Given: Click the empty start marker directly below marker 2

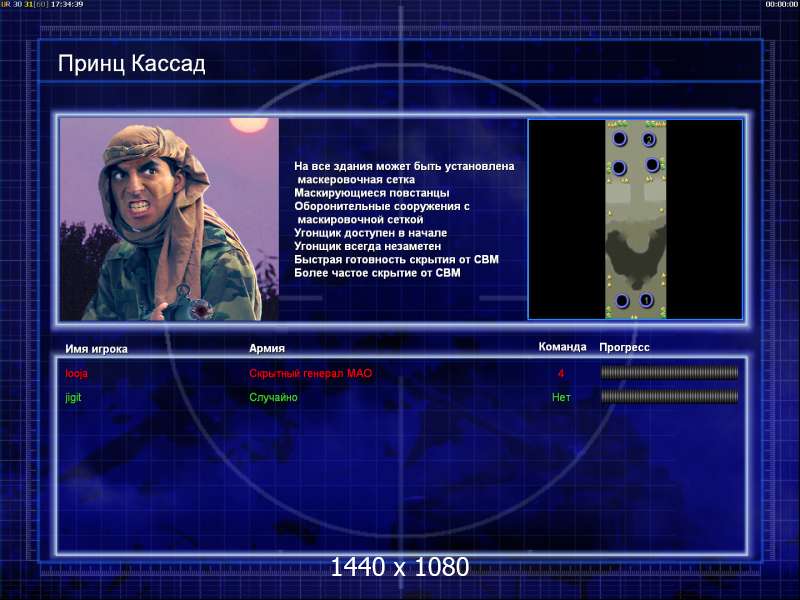Looking at the screenshot, I should pos(652,165).
